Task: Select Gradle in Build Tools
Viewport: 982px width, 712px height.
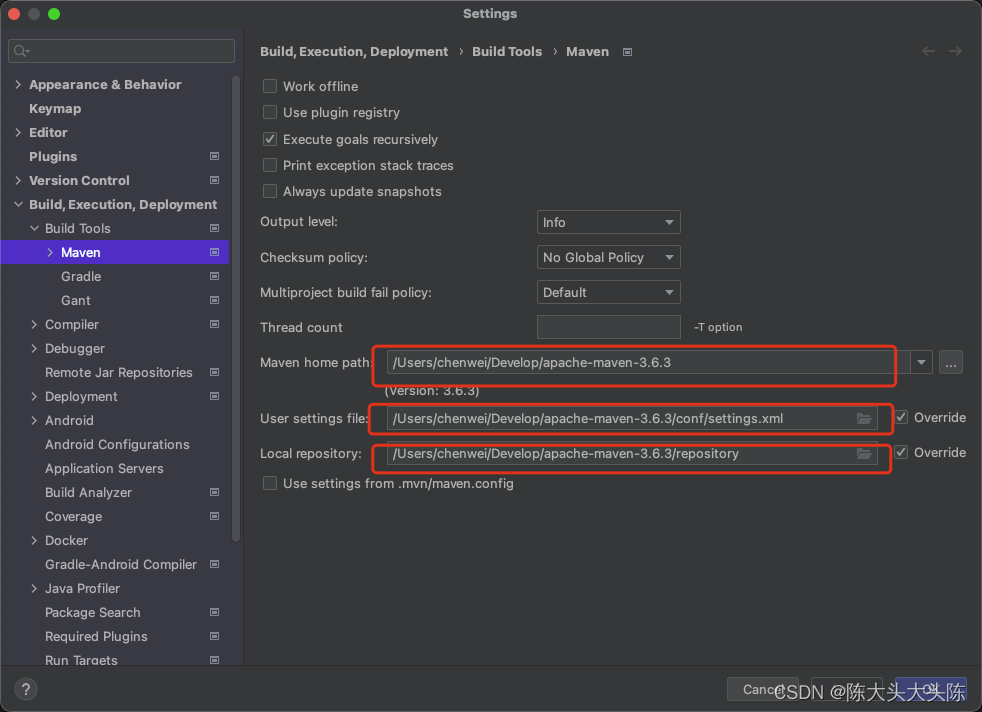Action: [x=81, y=276]
